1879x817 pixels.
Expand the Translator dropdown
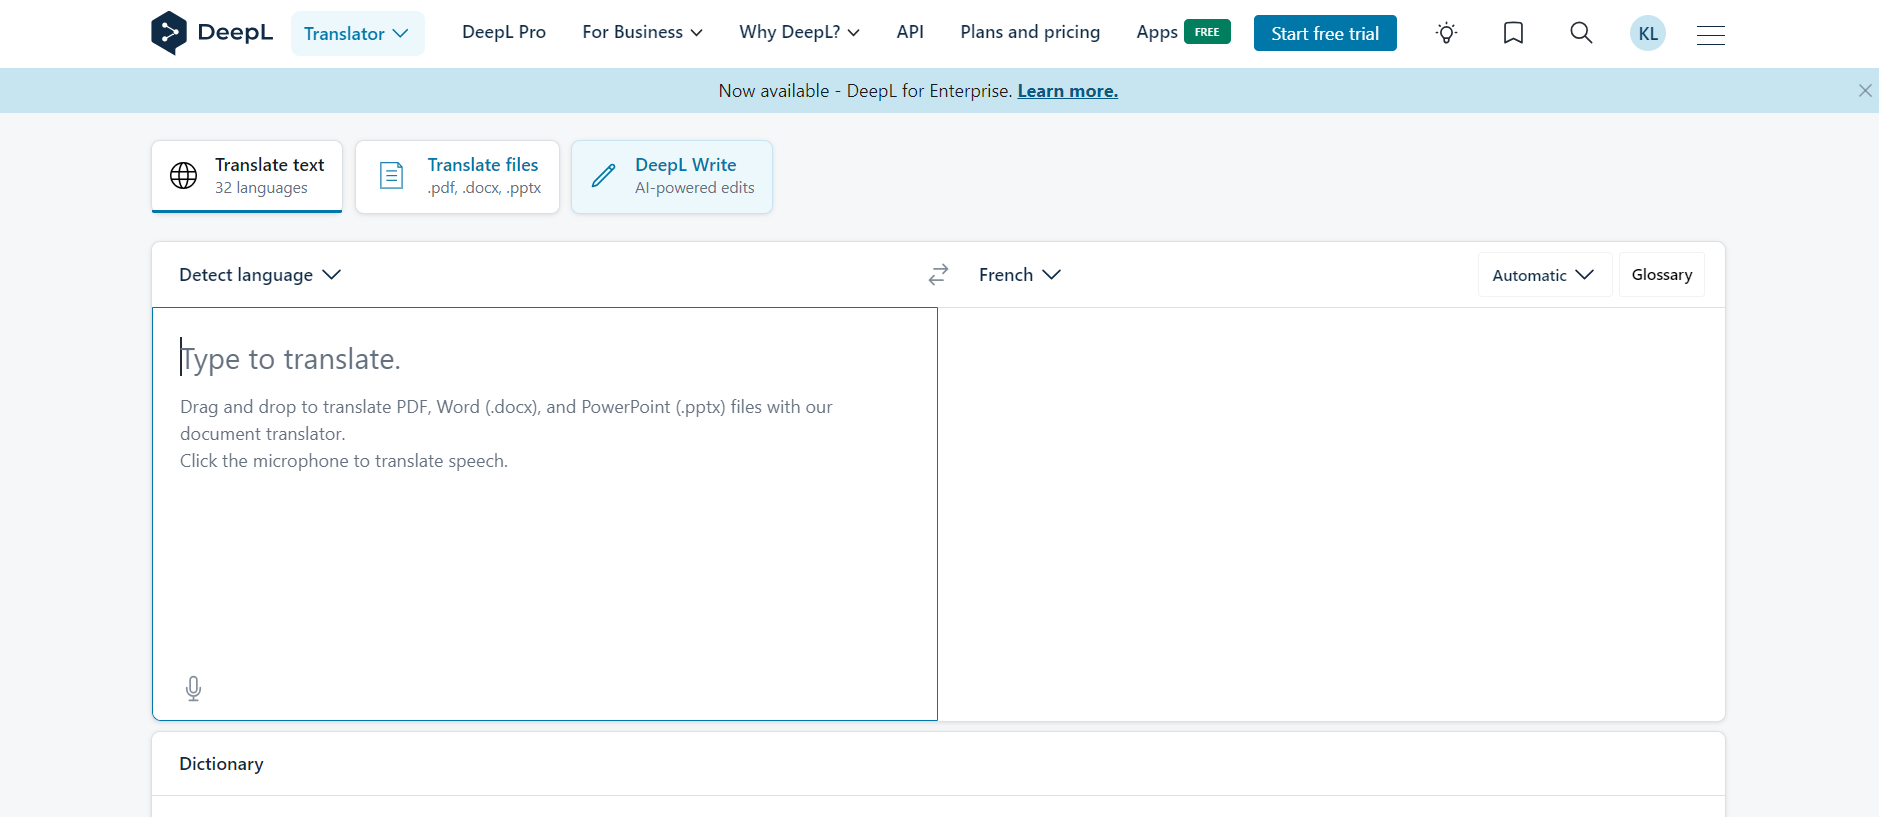click(357, 33)
